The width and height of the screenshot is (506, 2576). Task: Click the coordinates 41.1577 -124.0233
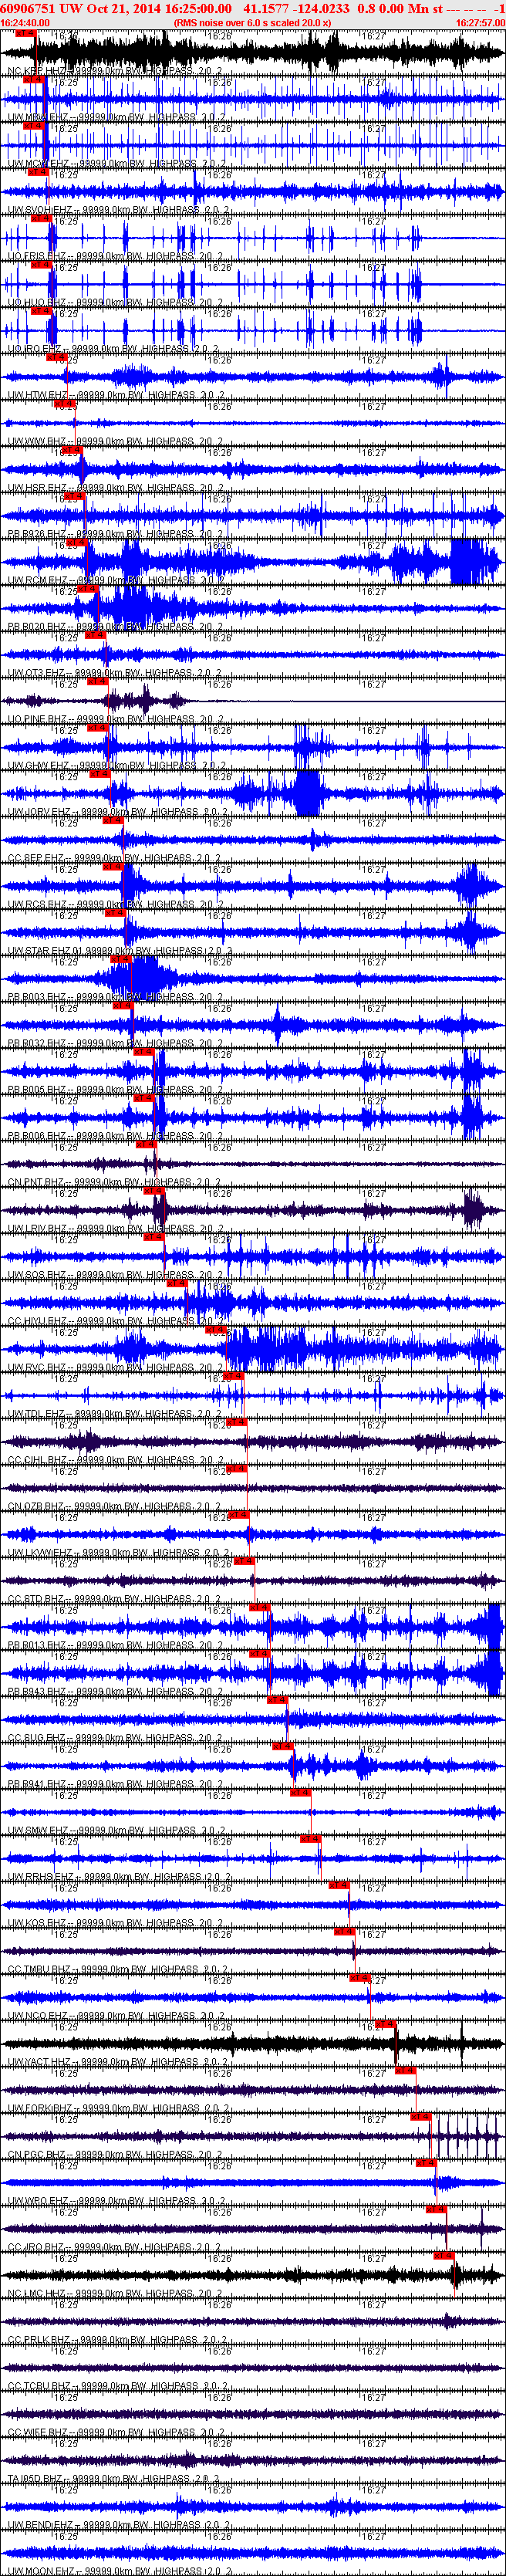coord(297,8)
